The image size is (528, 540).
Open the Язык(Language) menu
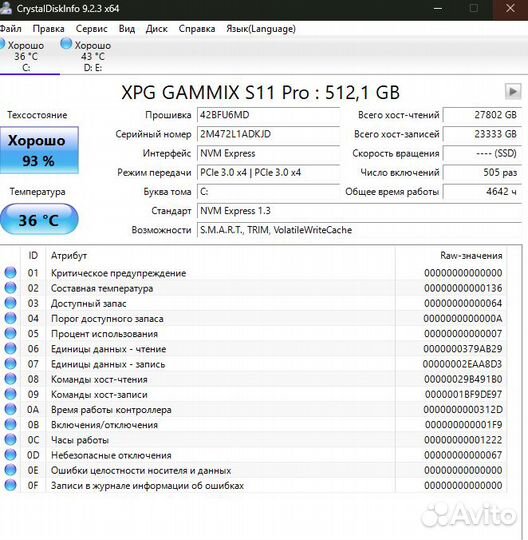[261, 29]
